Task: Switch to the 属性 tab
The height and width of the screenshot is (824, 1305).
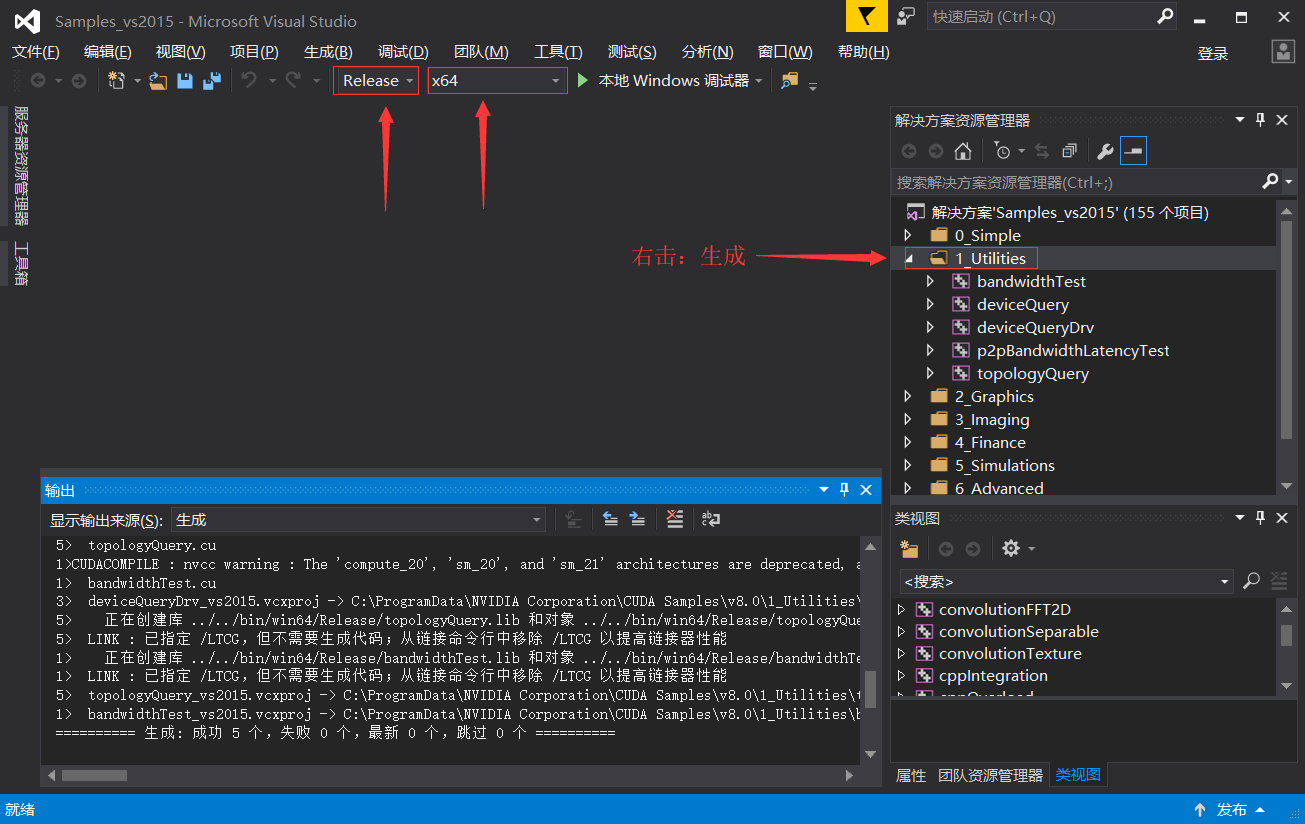Action: (x=911, y=775)
